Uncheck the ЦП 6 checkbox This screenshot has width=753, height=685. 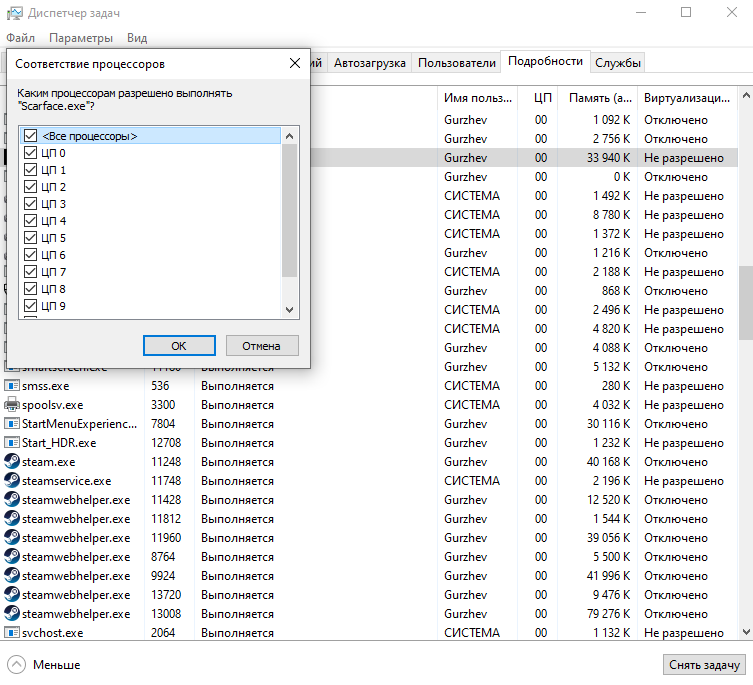coord(30,255)
